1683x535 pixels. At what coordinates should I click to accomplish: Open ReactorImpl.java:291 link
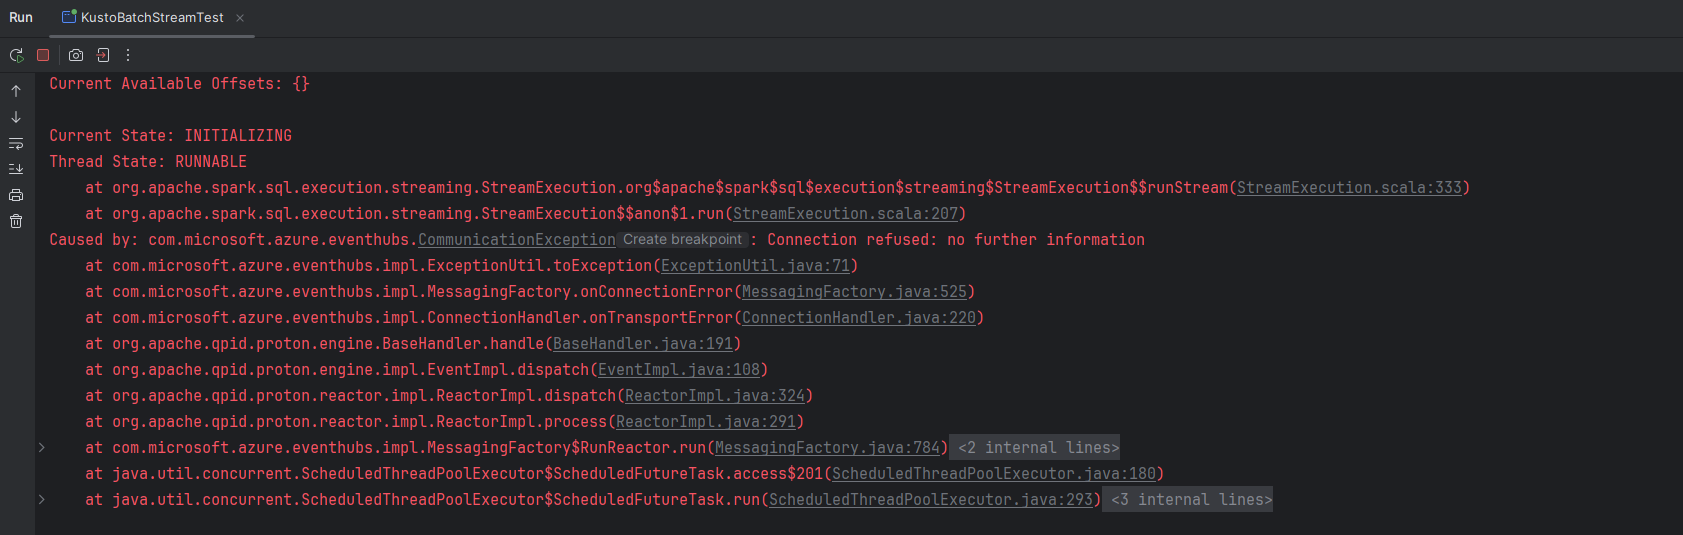coord(706,422)
